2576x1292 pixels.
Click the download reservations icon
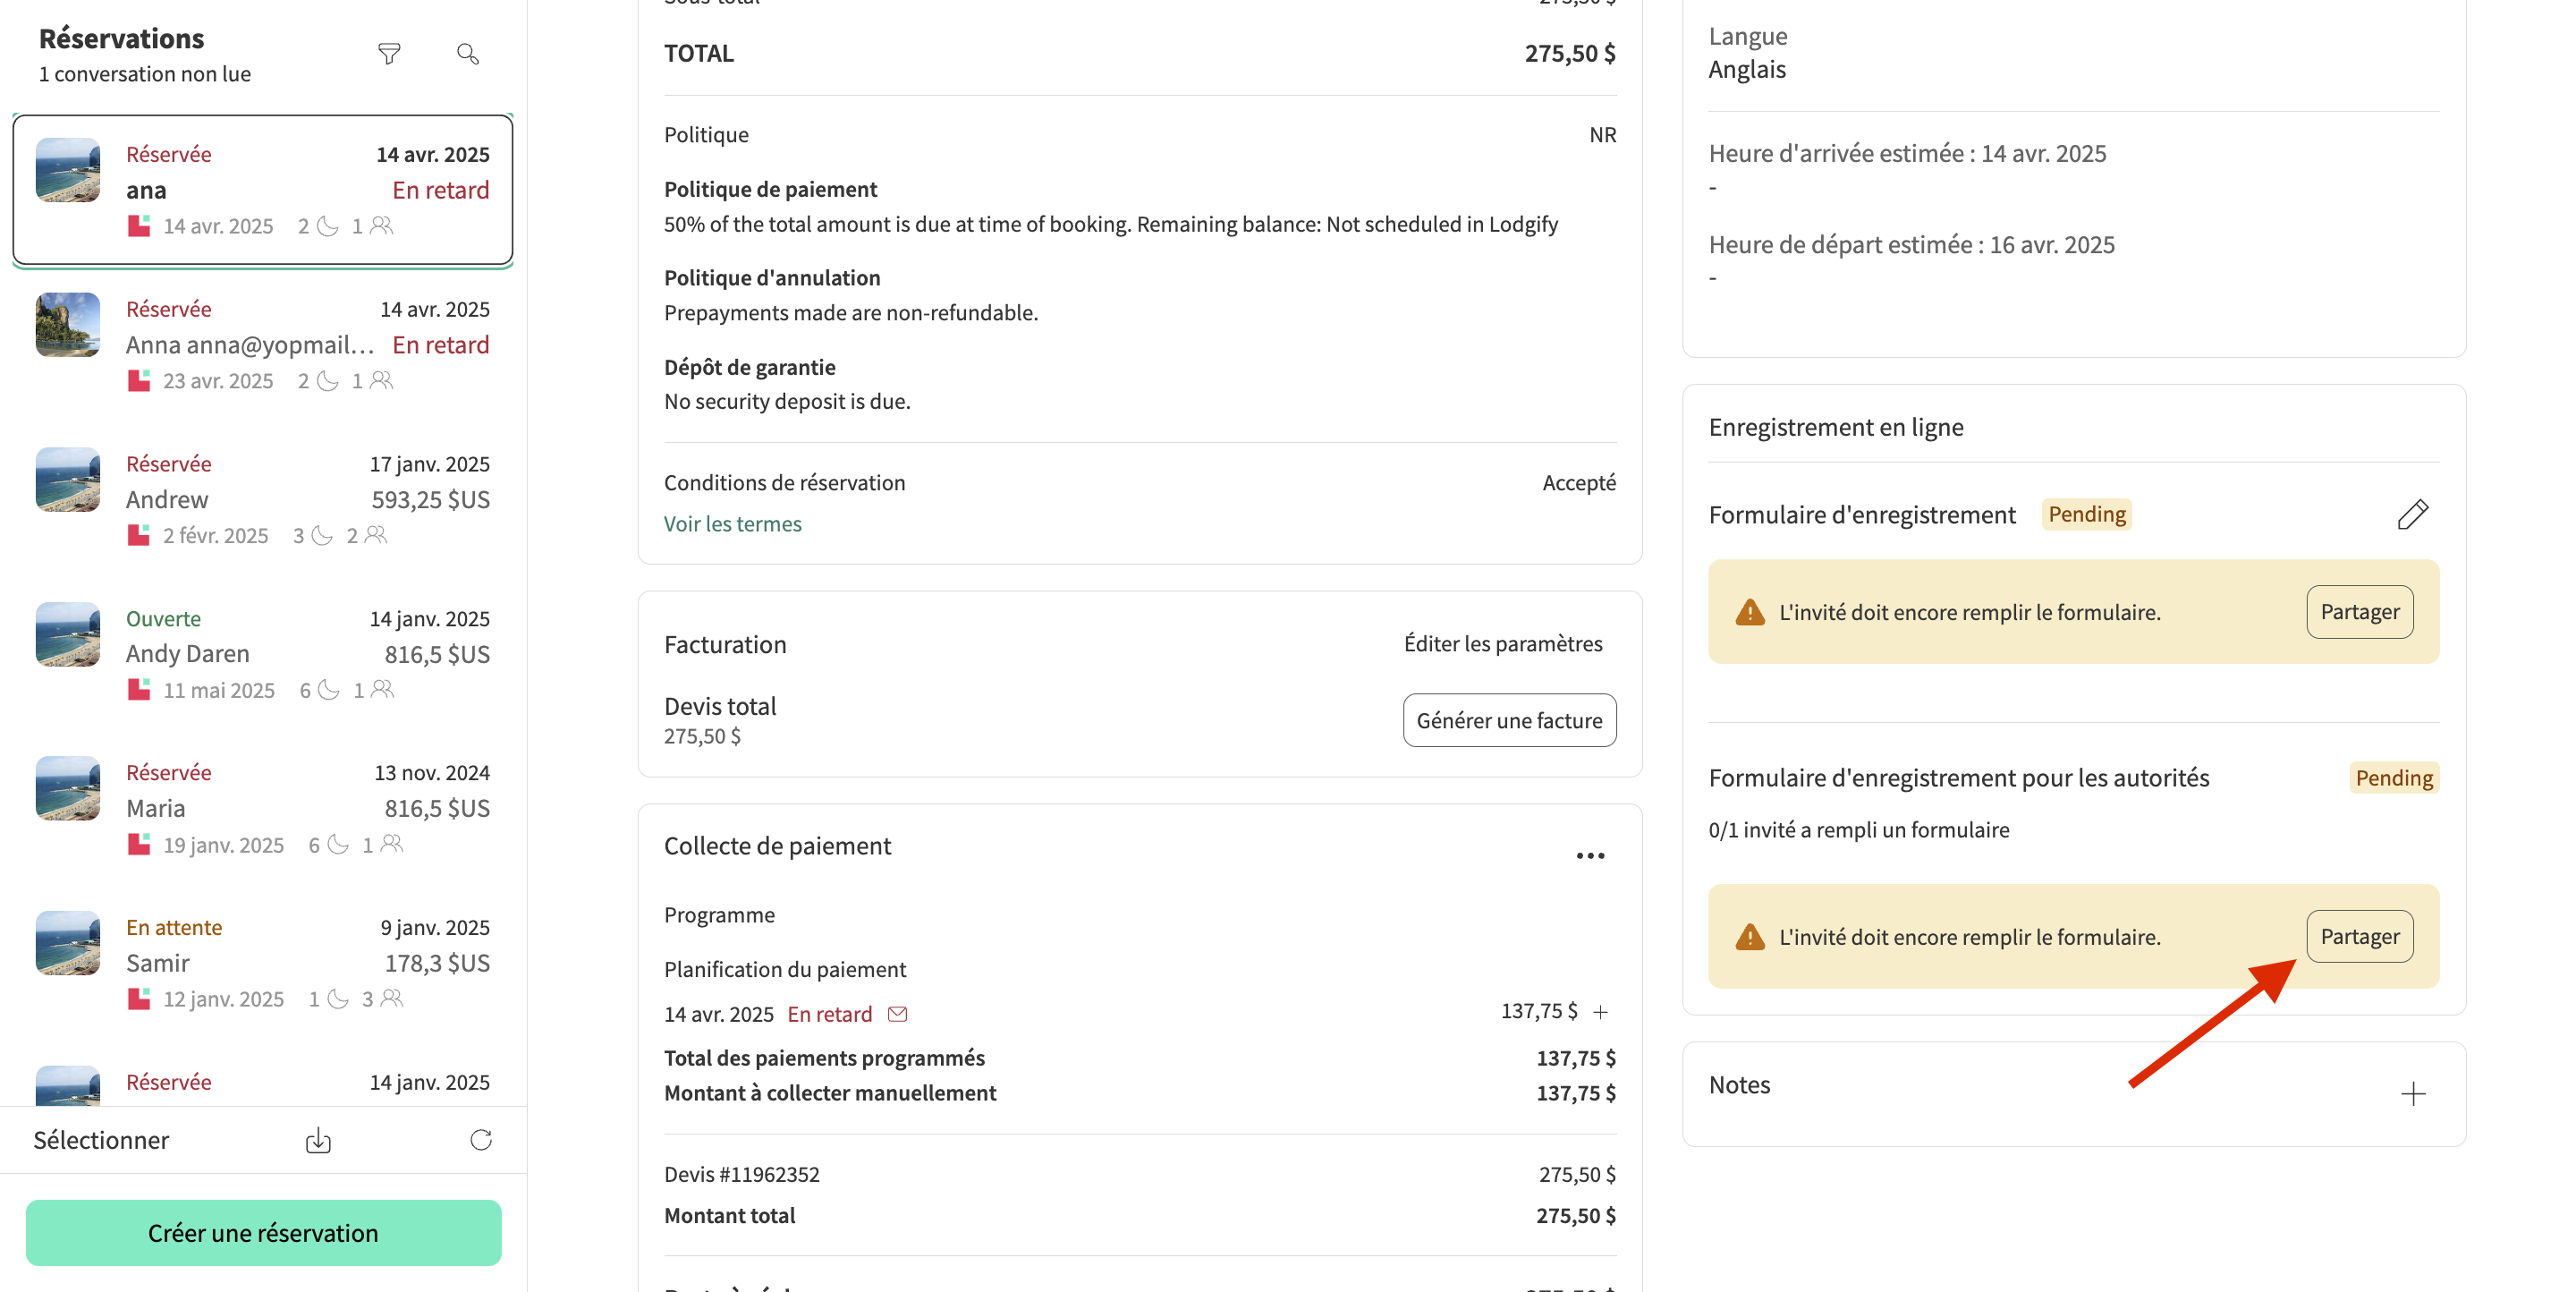pyautogui.click(x=318, y=1140)
